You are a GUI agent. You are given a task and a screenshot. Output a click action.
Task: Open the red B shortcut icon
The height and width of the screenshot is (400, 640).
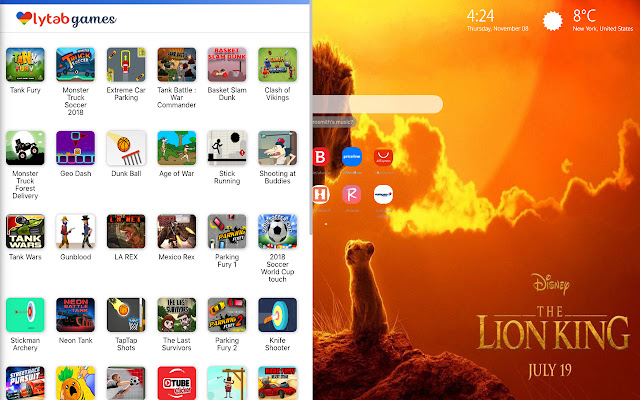(321, 157)
